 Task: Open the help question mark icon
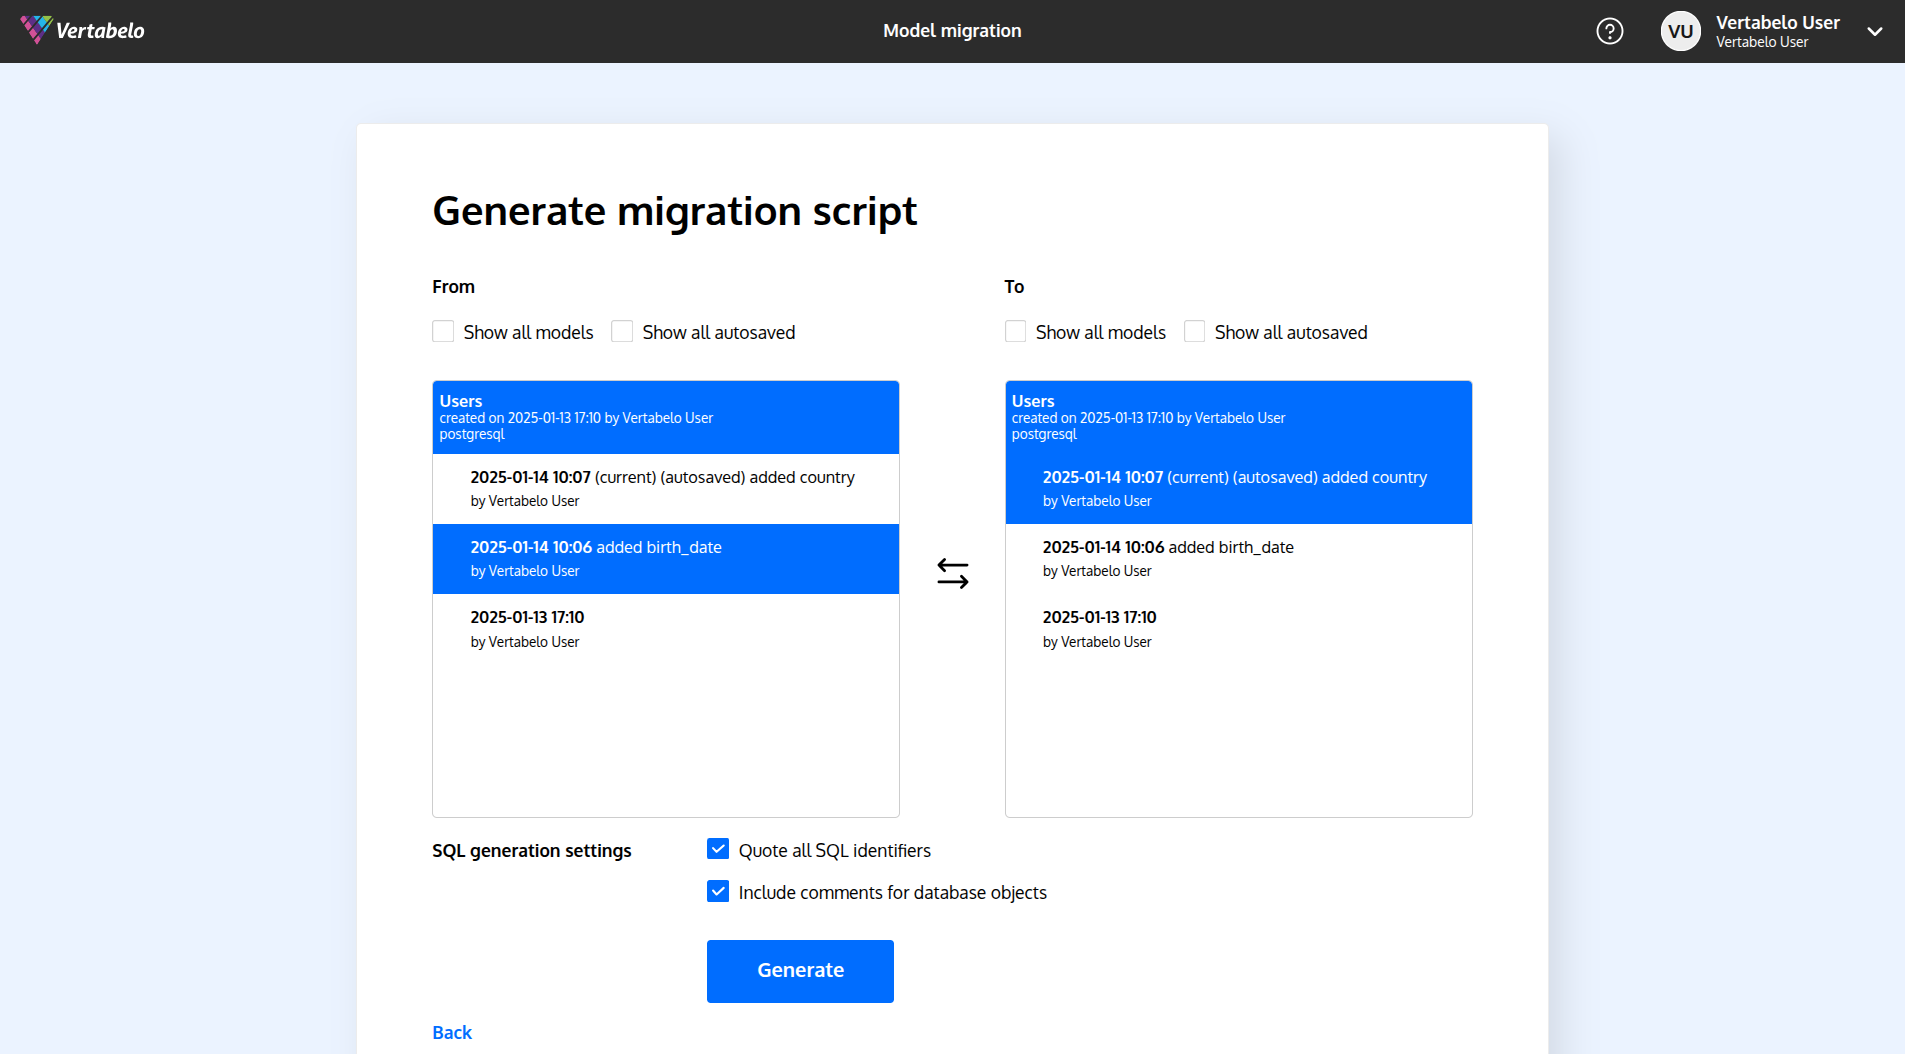click(x=1609, y=31)
